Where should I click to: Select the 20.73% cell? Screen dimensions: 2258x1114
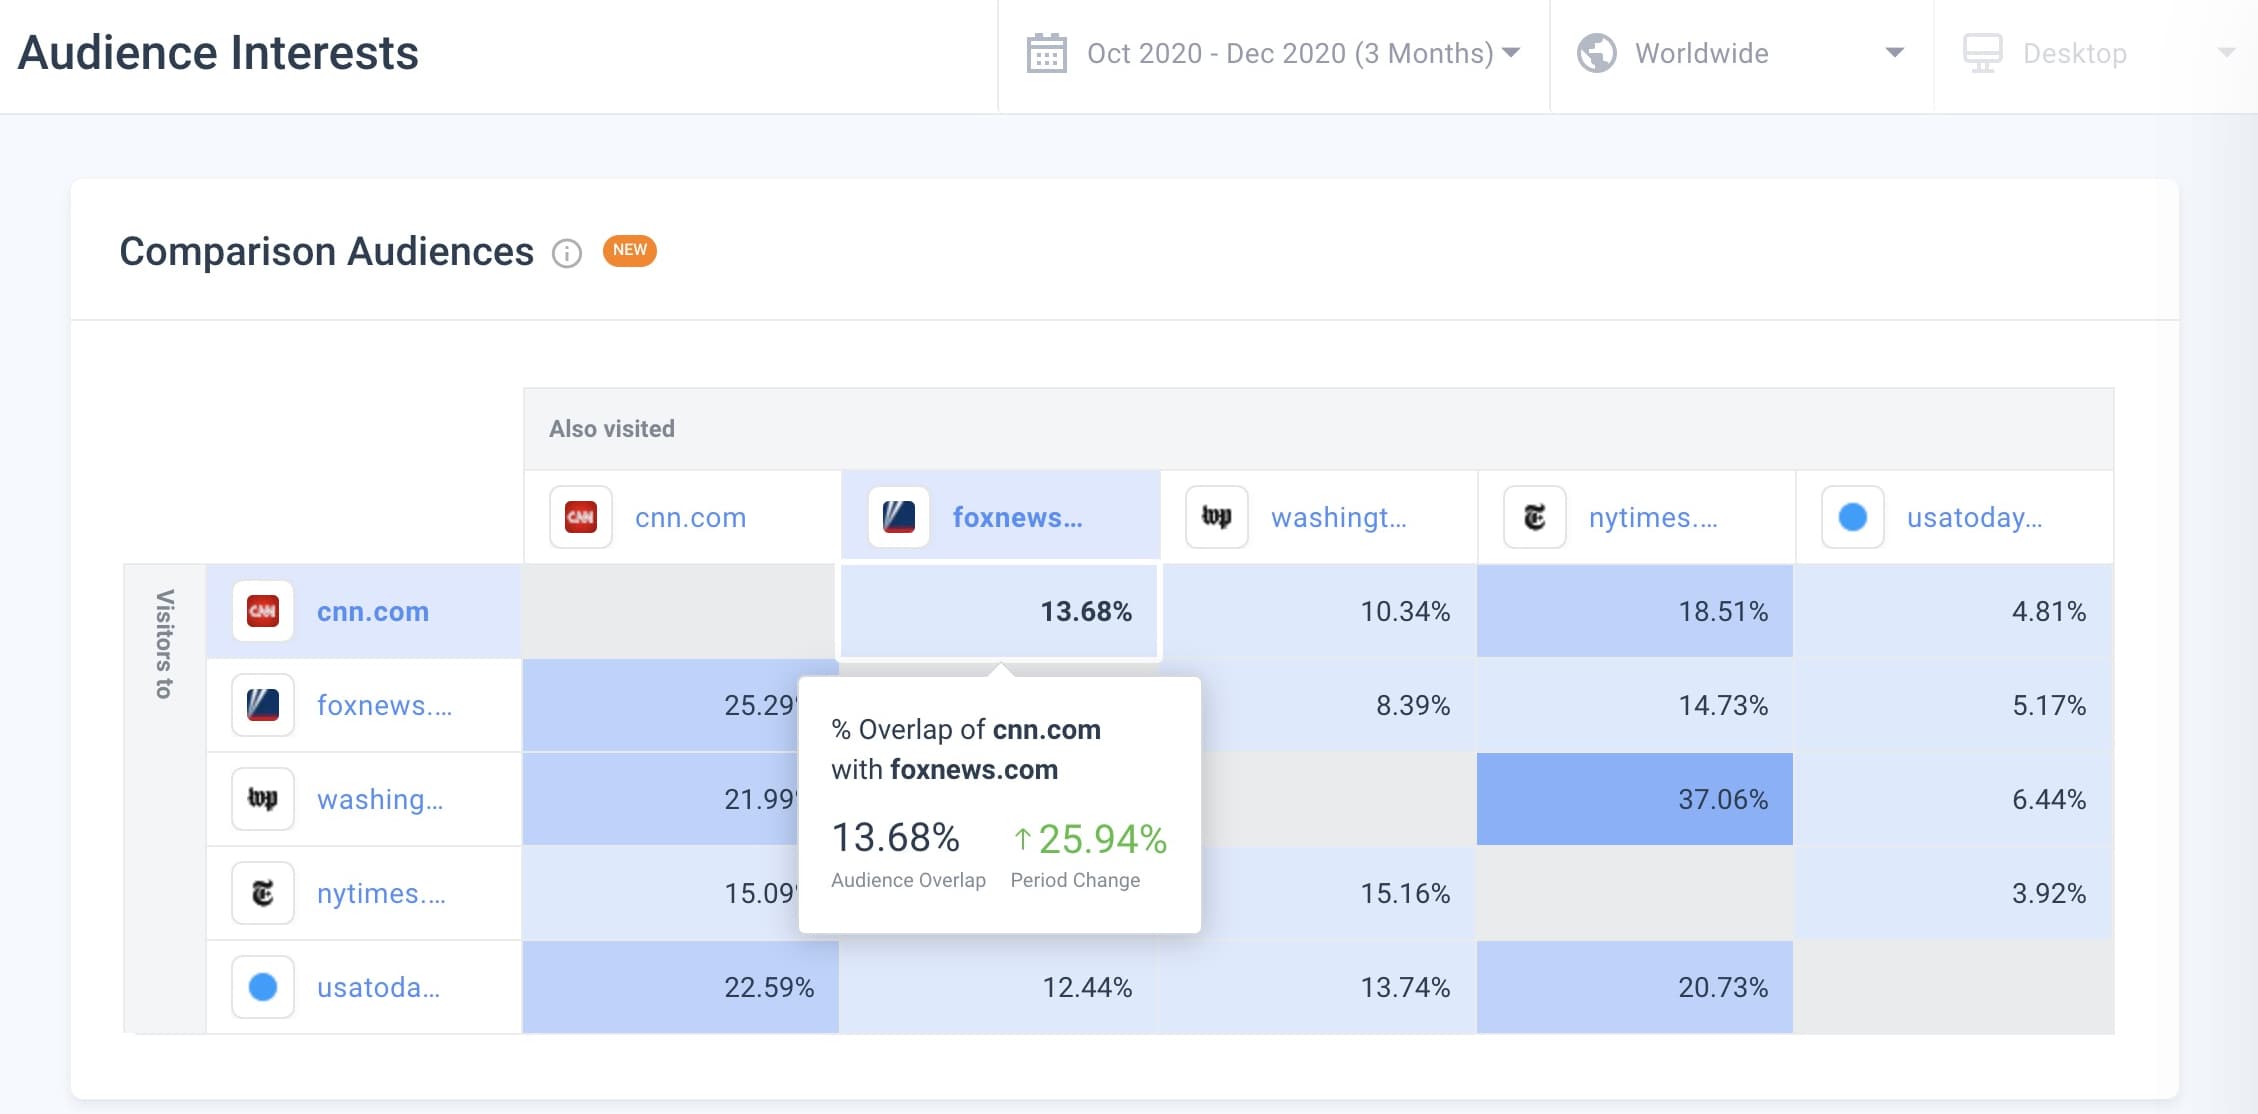1635,987
